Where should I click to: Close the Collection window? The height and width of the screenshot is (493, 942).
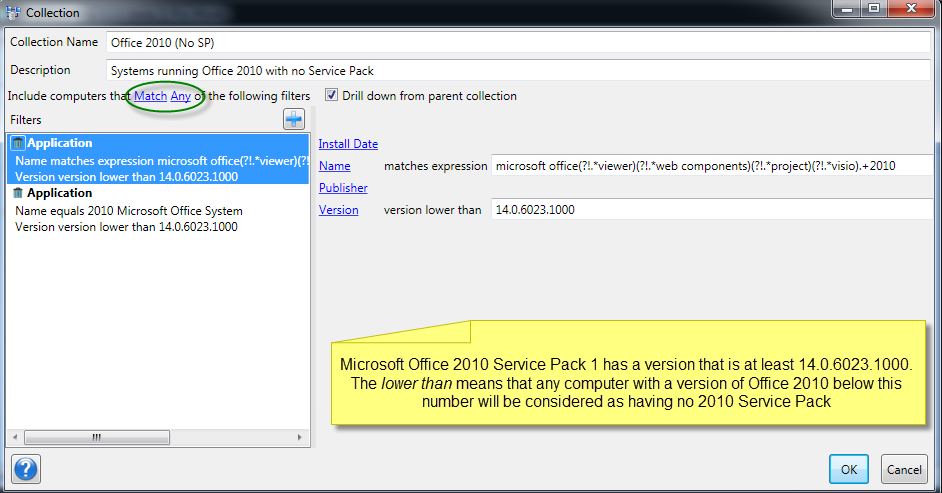pyautogui.click(x=911, y=8)
